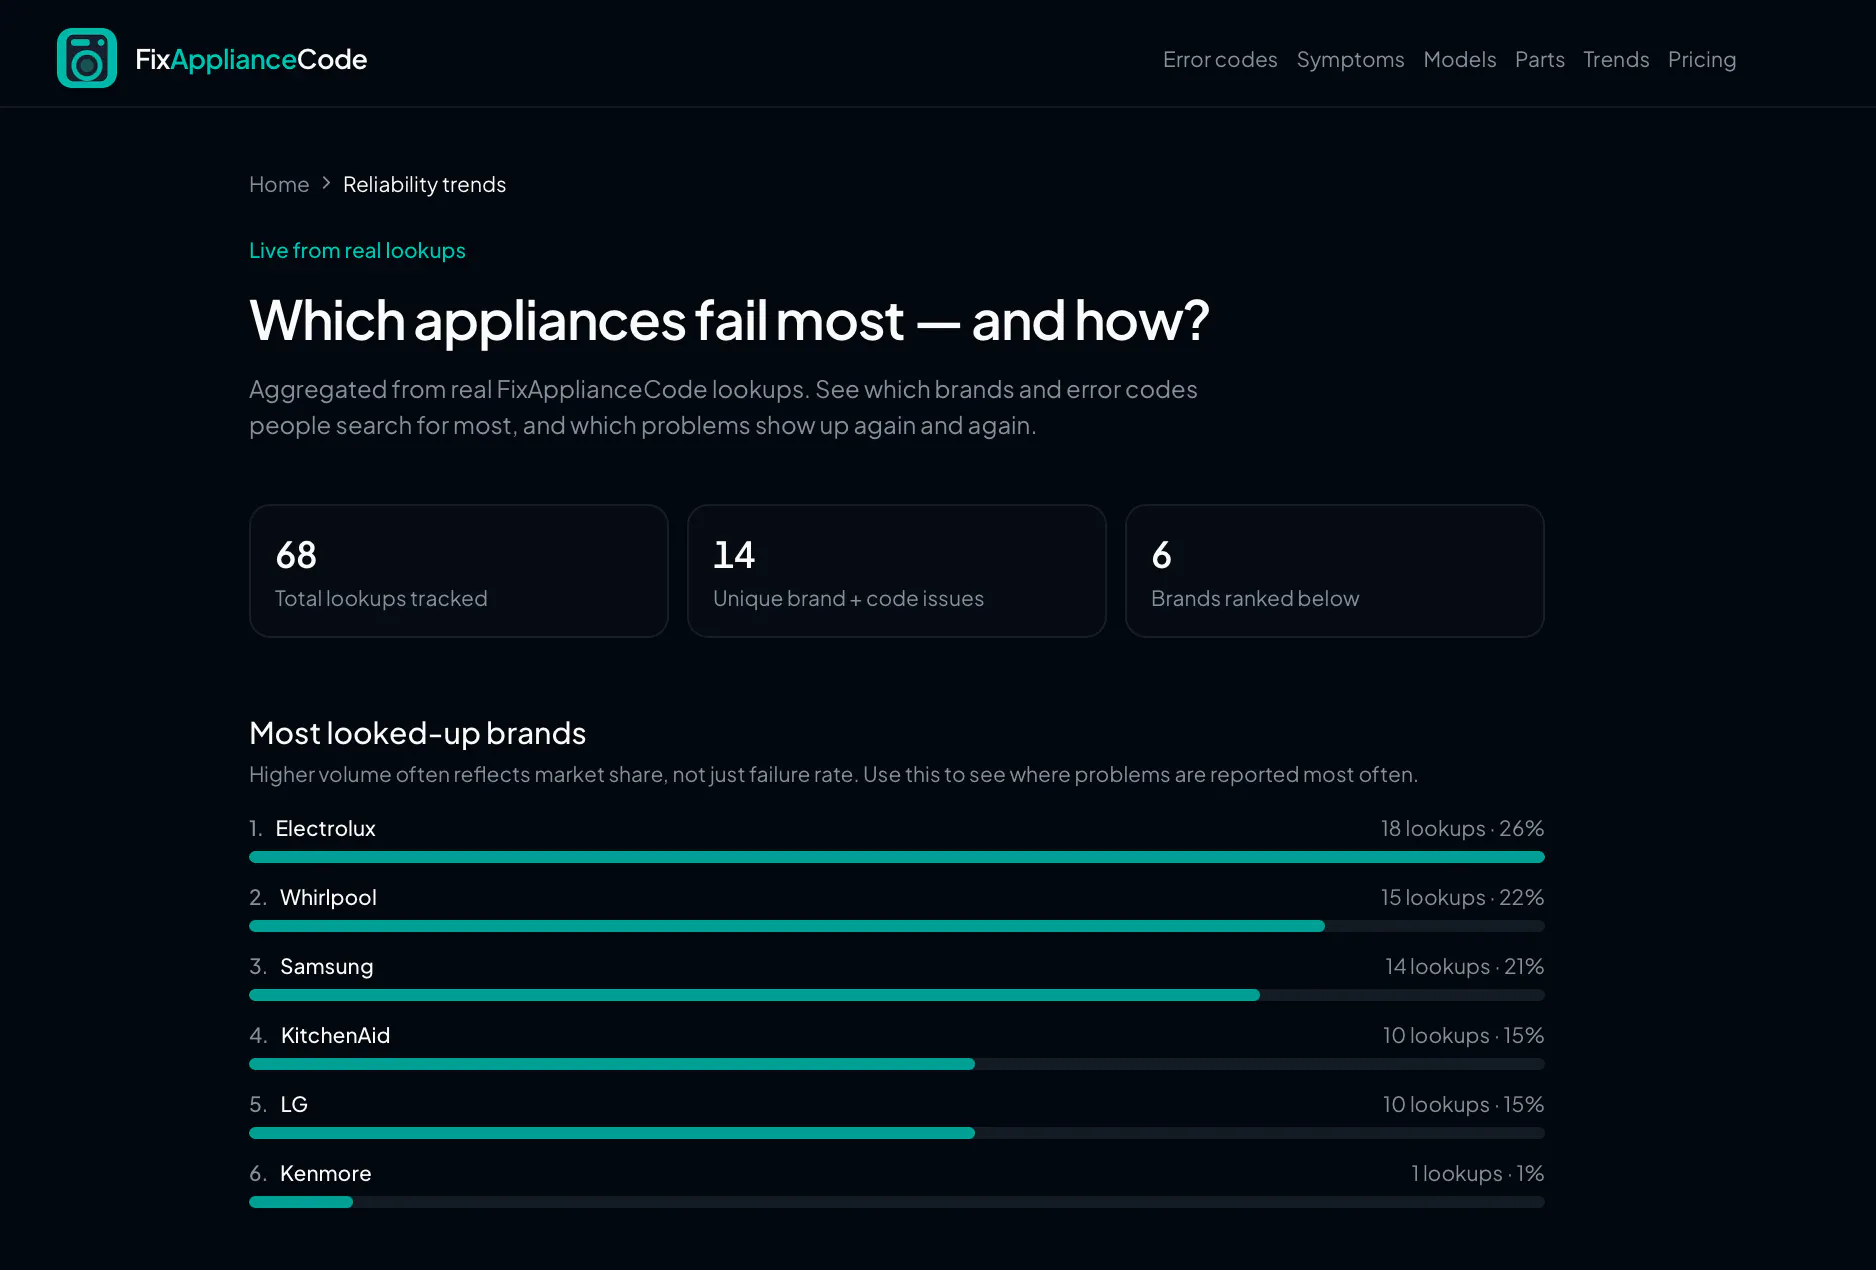Click the '18 lookups · 26%' value
The width and height of the screenshot is (1876, 1270).
coord(1462,828)
